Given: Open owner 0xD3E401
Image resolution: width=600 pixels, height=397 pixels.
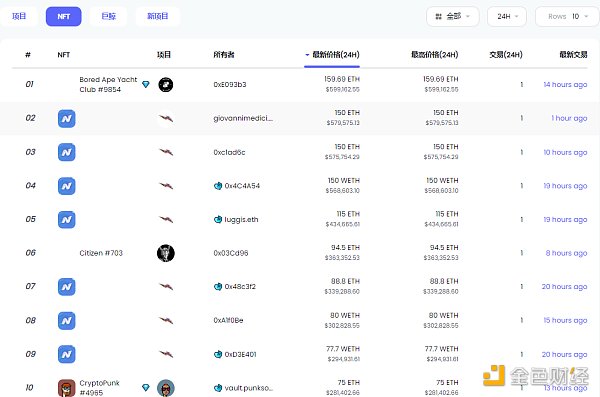Looking at the screenshot, I should tap(240, 355).
